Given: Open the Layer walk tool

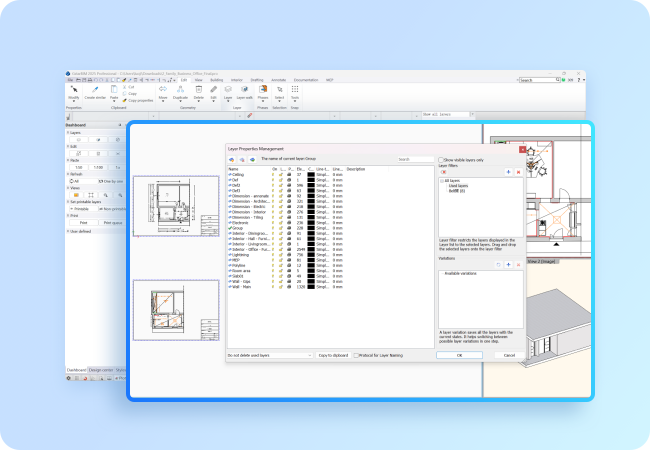Looking at the screenshot, I should point(243,89).
